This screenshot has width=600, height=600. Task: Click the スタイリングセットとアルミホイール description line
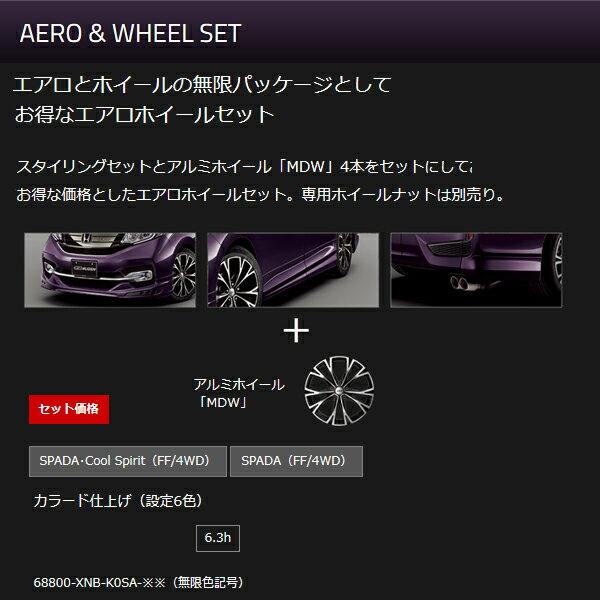tap(245, 167)
